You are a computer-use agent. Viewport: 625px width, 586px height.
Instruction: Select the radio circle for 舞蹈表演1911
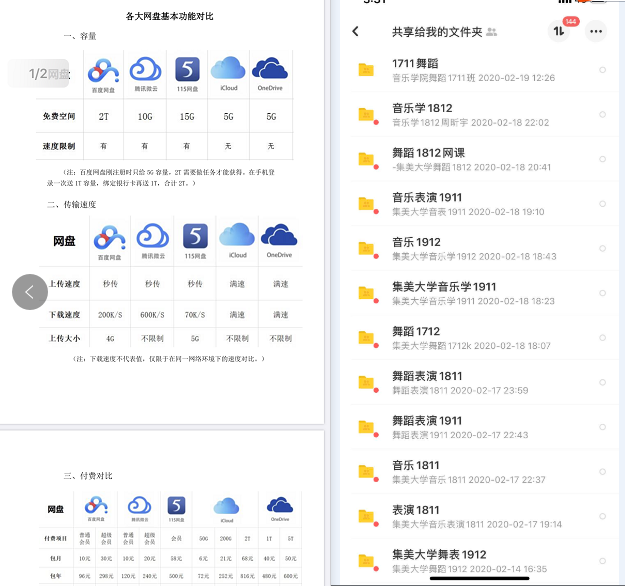[602, 427]
